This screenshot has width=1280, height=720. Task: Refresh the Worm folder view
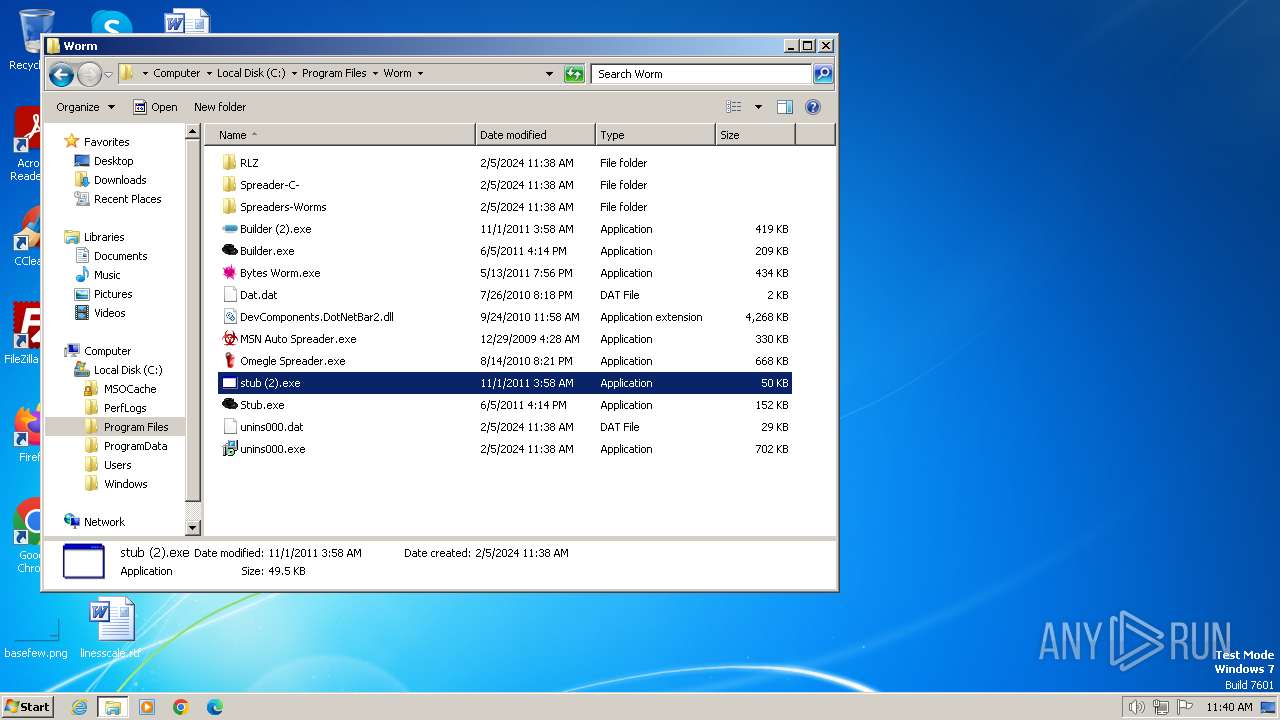click(574, 74)
